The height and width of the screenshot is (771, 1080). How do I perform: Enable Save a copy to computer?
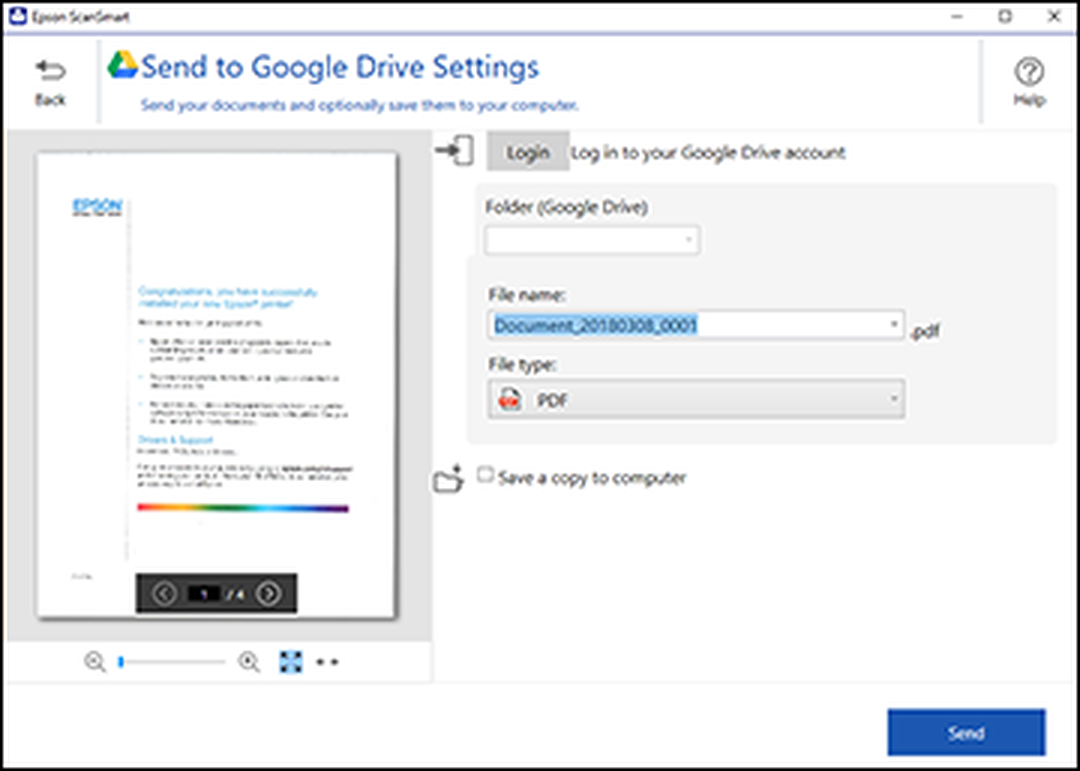pos(486,475)
